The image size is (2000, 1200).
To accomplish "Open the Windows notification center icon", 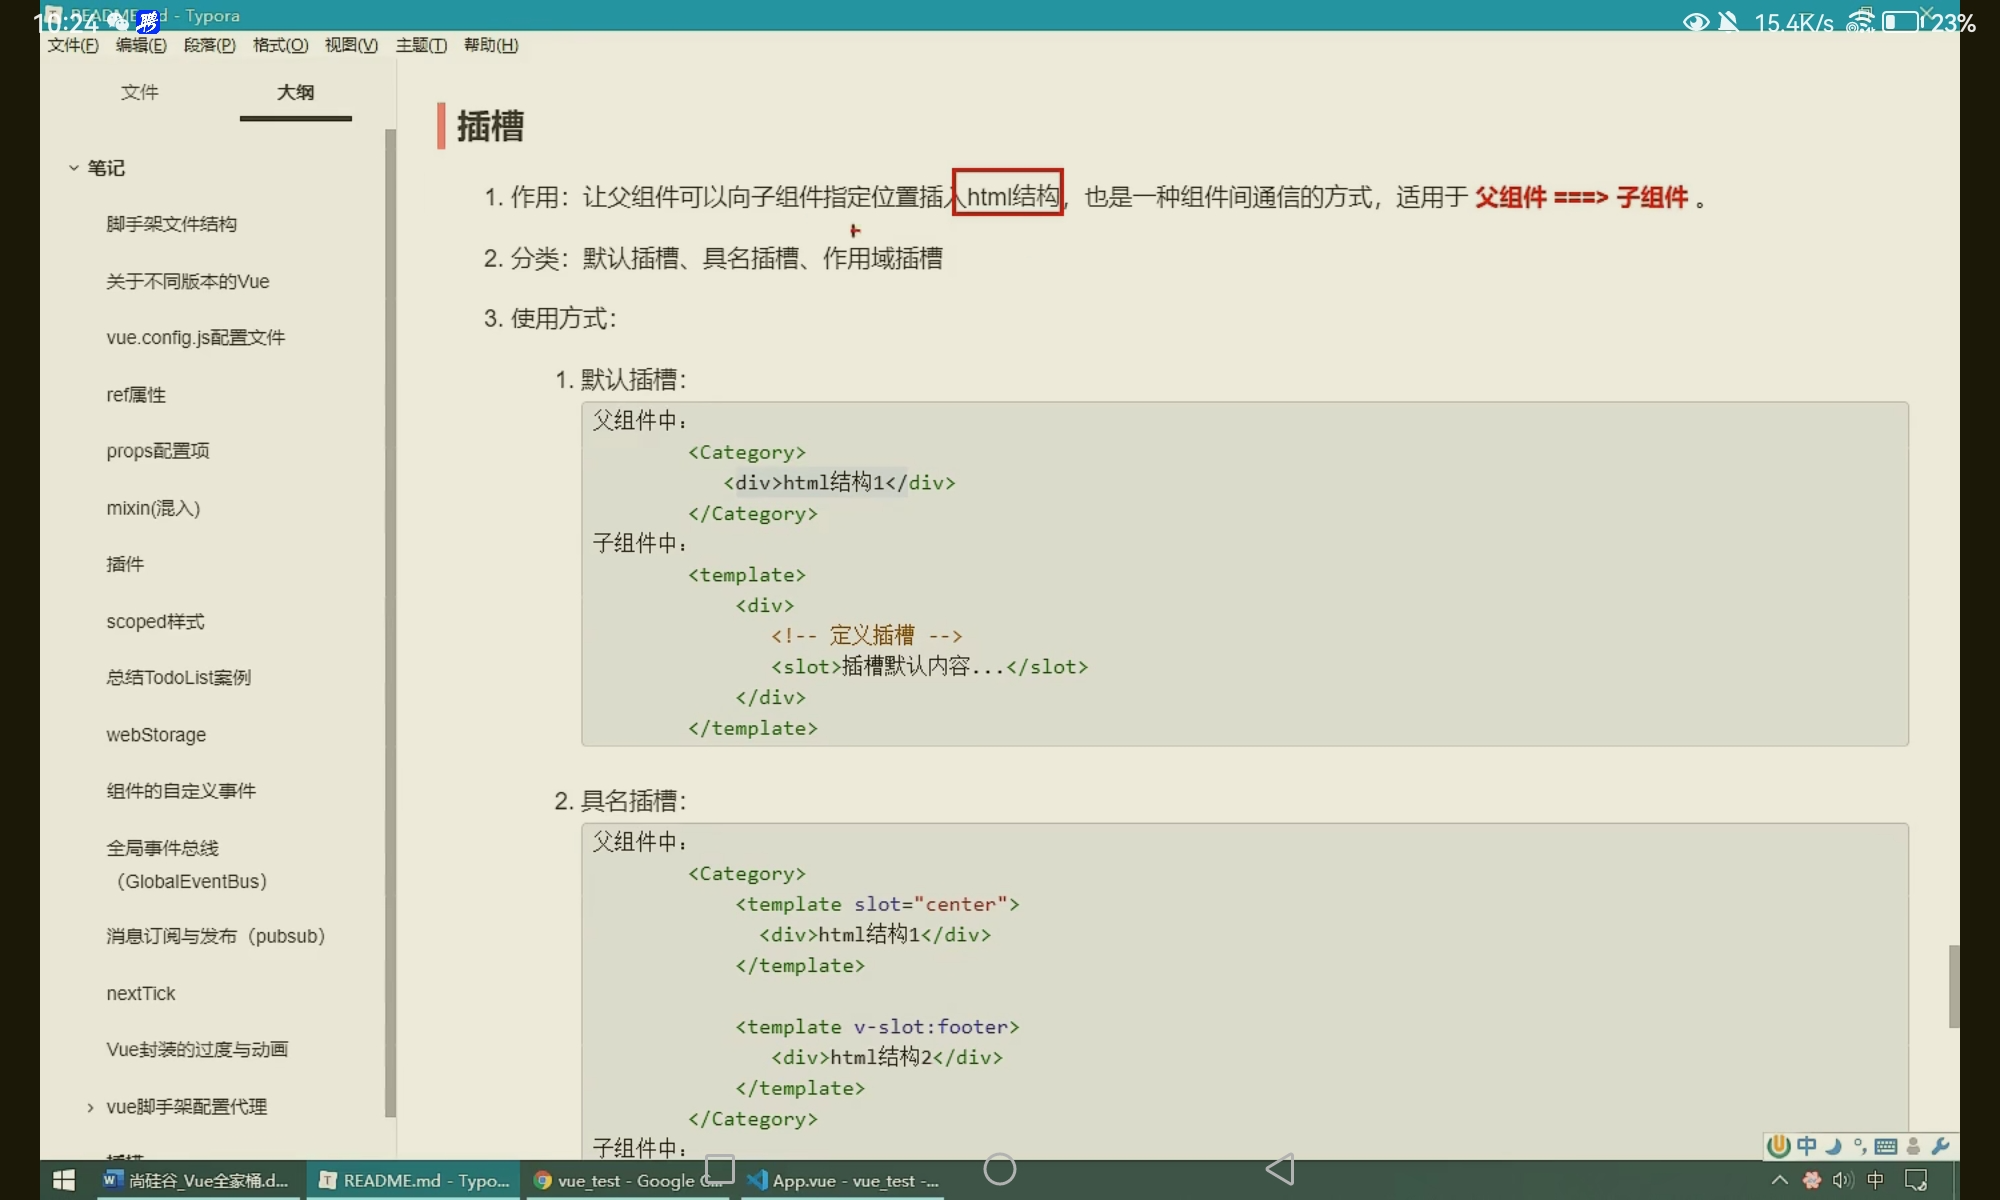I will point(1916,1180).
